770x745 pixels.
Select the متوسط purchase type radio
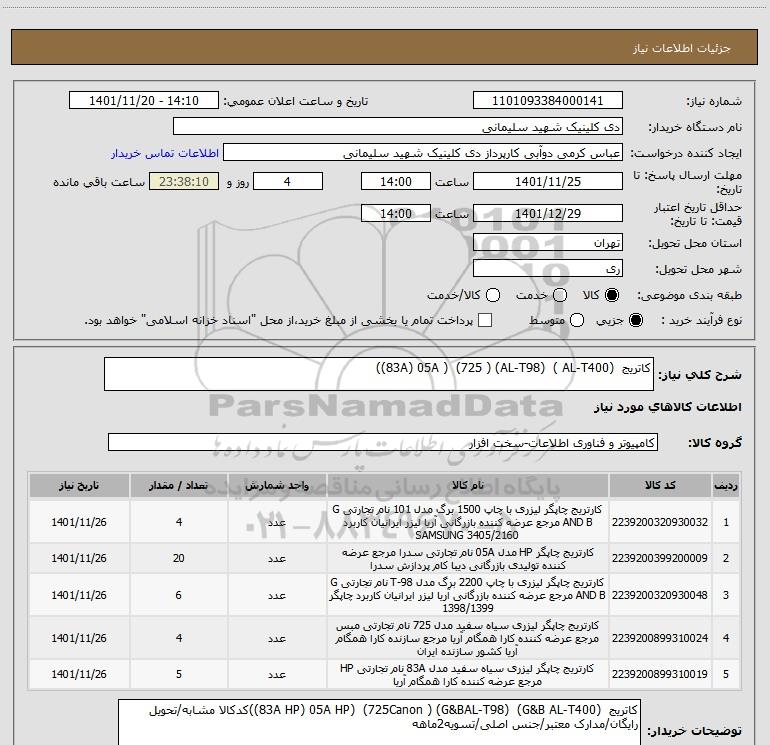[577, 321]
